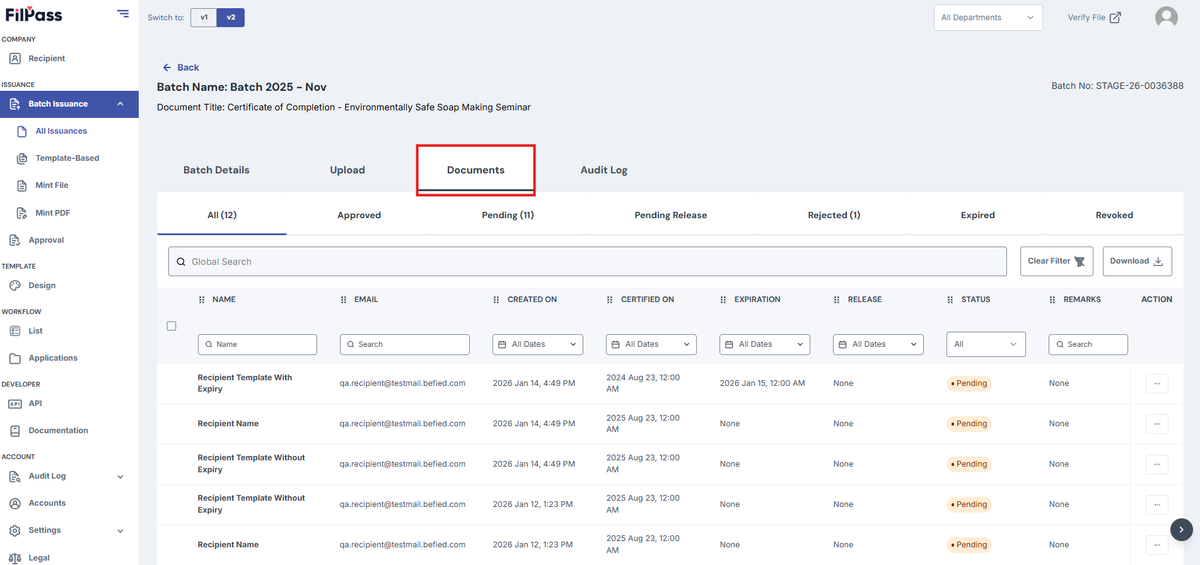Click the Clear Filter button label
The image size is (1200, 565).
pyautogui.click(x=1049, y=261)
